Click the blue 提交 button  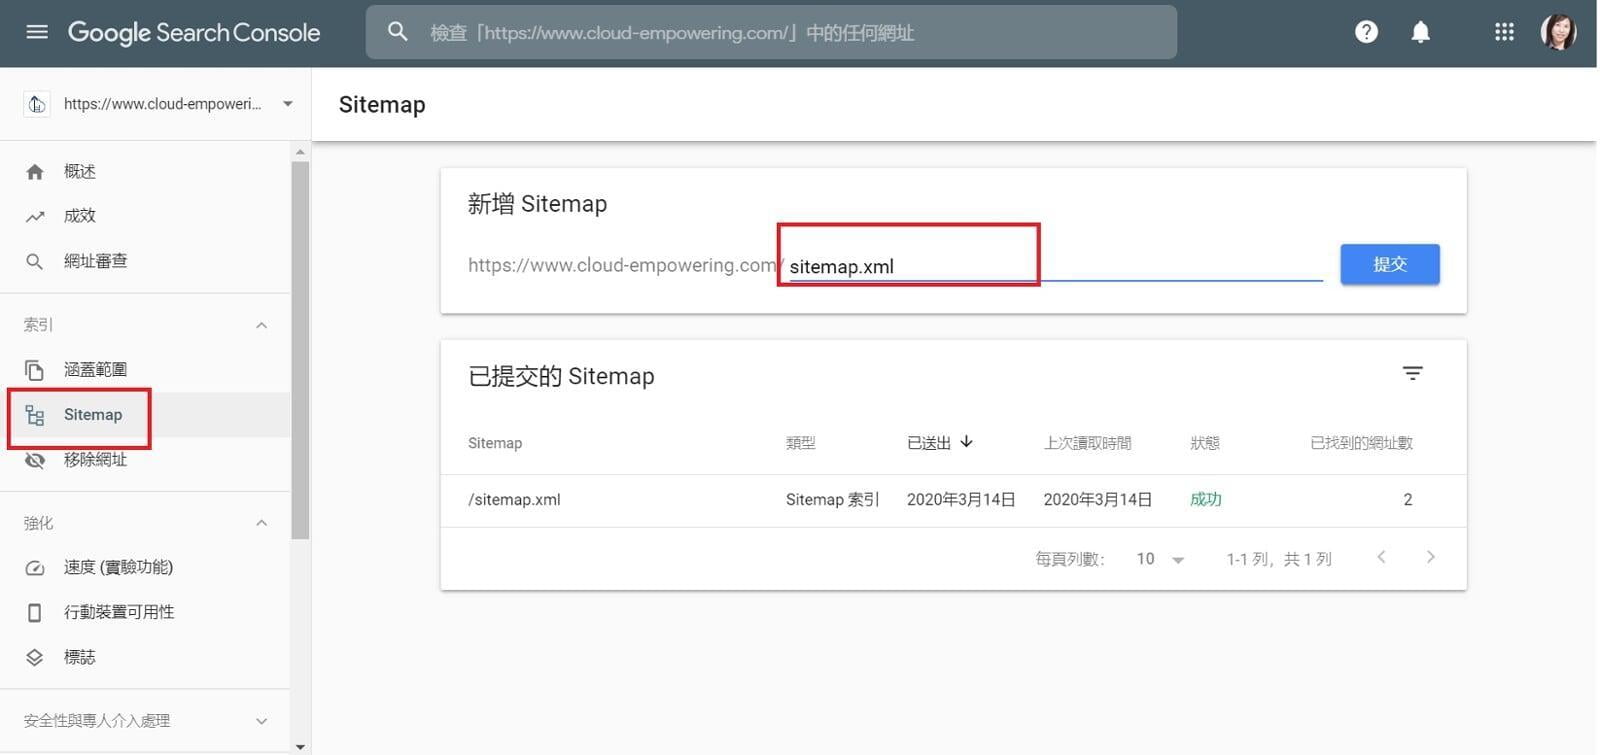(1390, 264)
